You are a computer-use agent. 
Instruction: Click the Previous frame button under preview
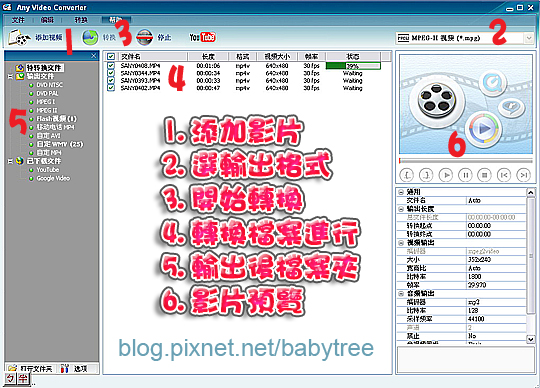click(504, 175)
